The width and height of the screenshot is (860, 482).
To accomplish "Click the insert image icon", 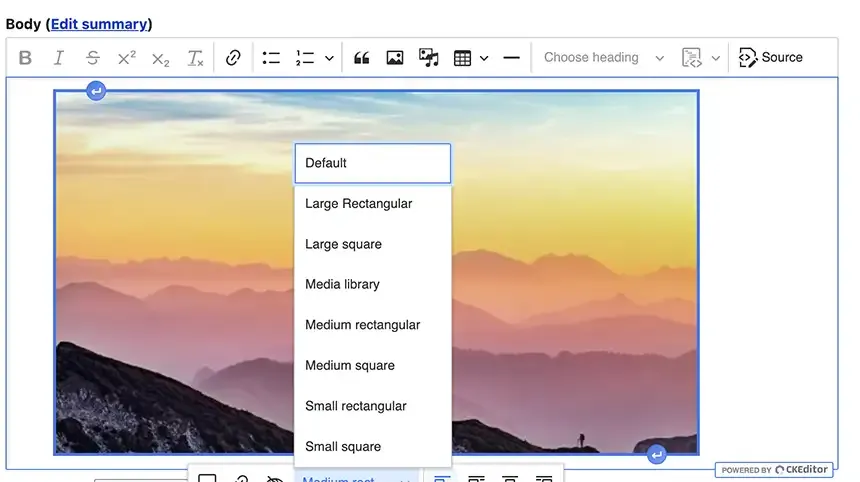I will [395, 58].
